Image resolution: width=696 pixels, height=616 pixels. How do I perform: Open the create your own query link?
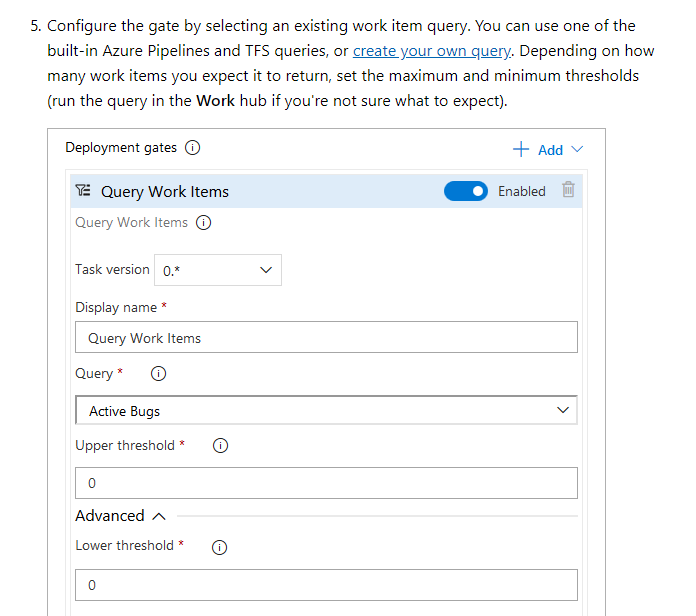[x=431, y=51]
